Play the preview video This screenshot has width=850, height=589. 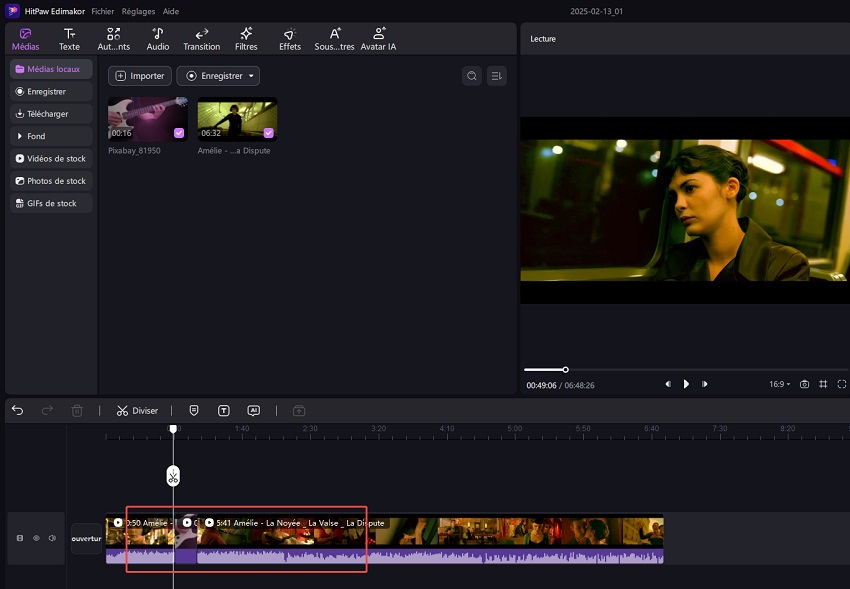(686, 384)
